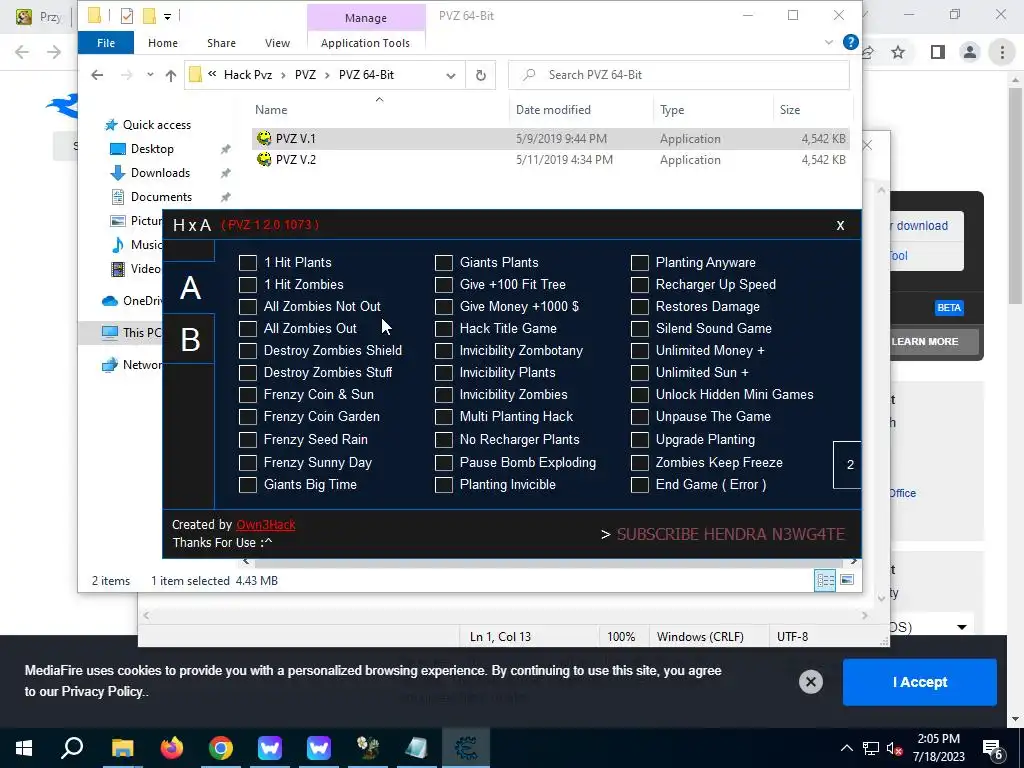Select tab A in HxA trainer
The image size is (1024, 768).
[189, 288]
